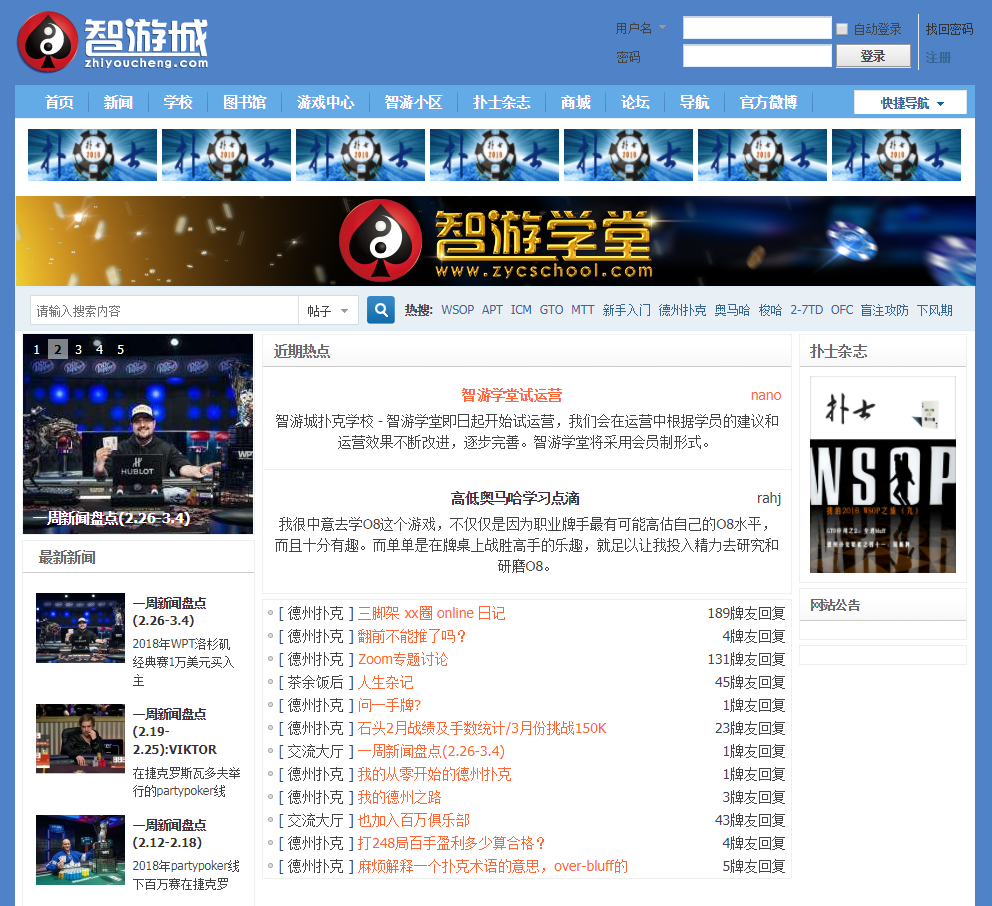Open thread 也加入百万俱乐部

(x=414, y=820)
